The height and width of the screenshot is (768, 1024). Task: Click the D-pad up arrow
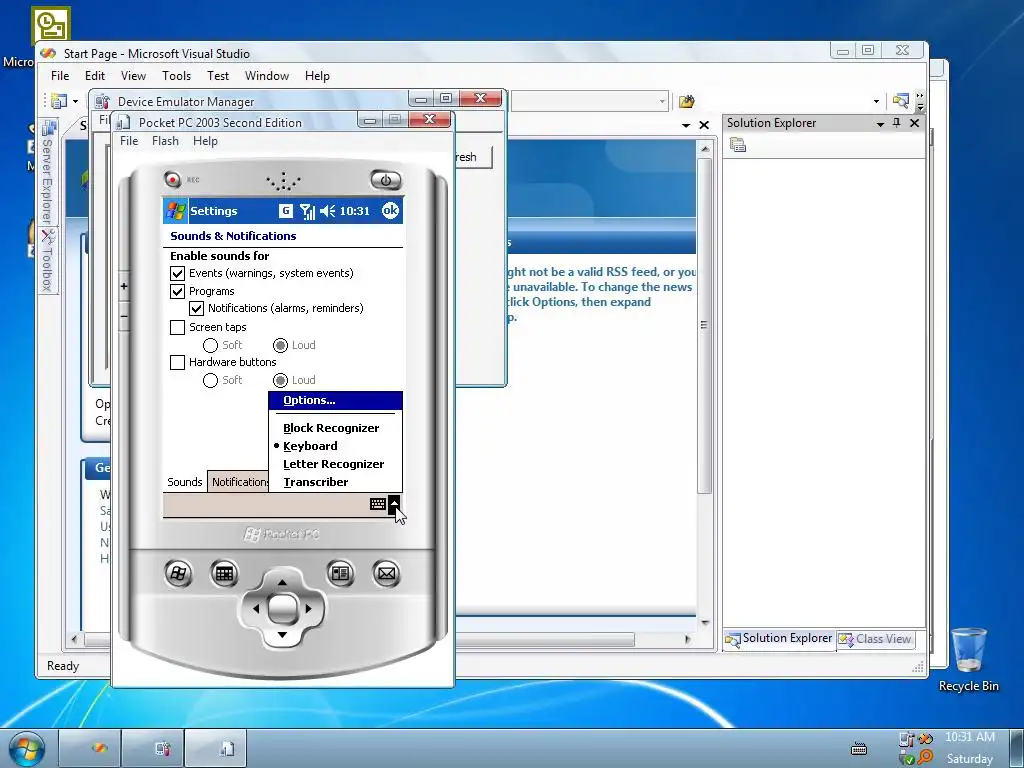click(282, 582)
